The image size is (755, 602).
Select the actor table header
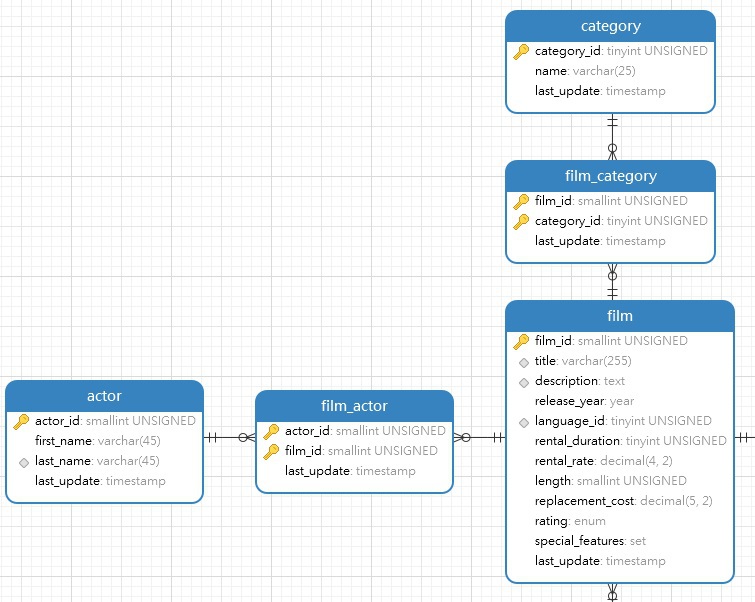click(105, 396)
